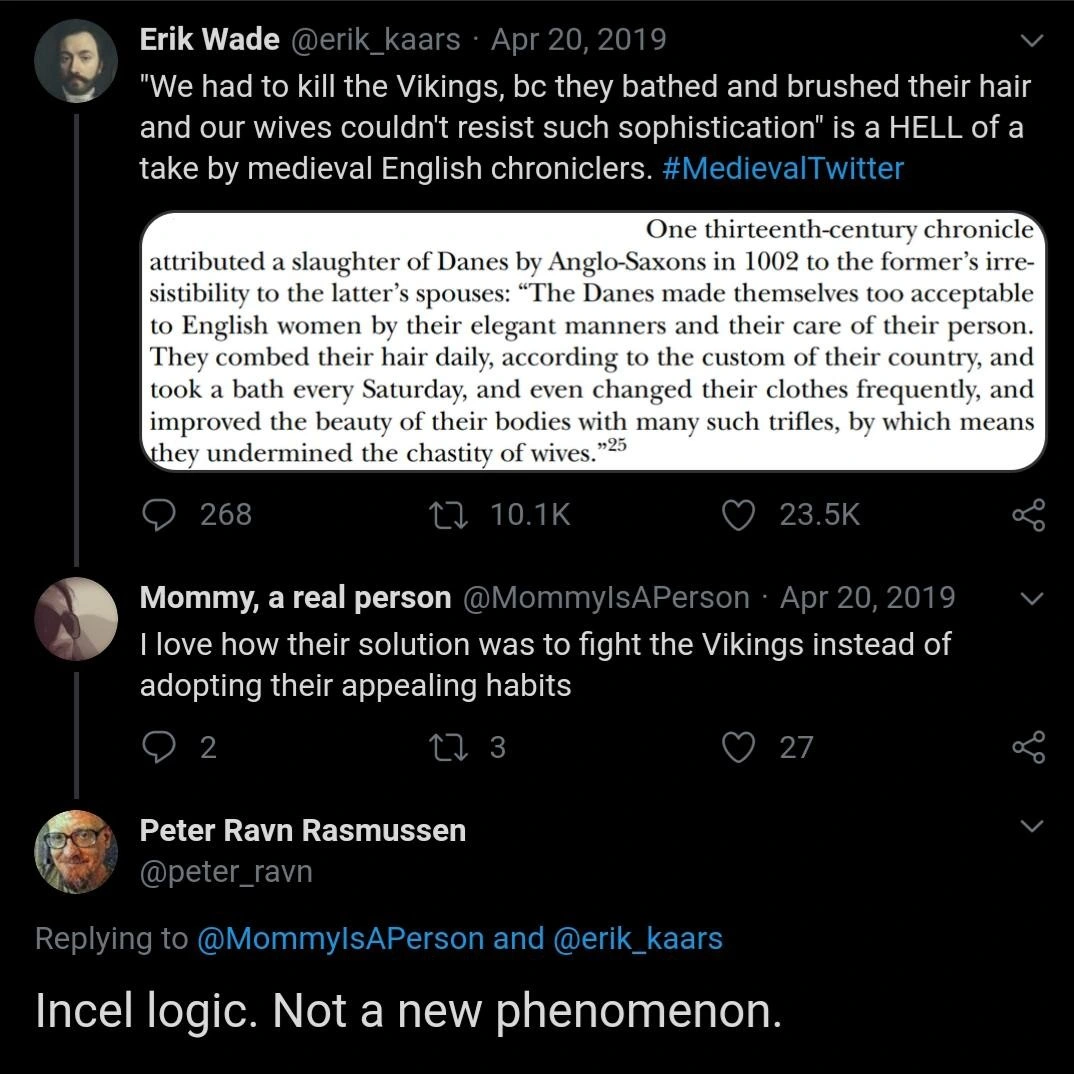View Mommy, a real person's avatar
The image size is (1074, 1074).
[x=76, y=619]
